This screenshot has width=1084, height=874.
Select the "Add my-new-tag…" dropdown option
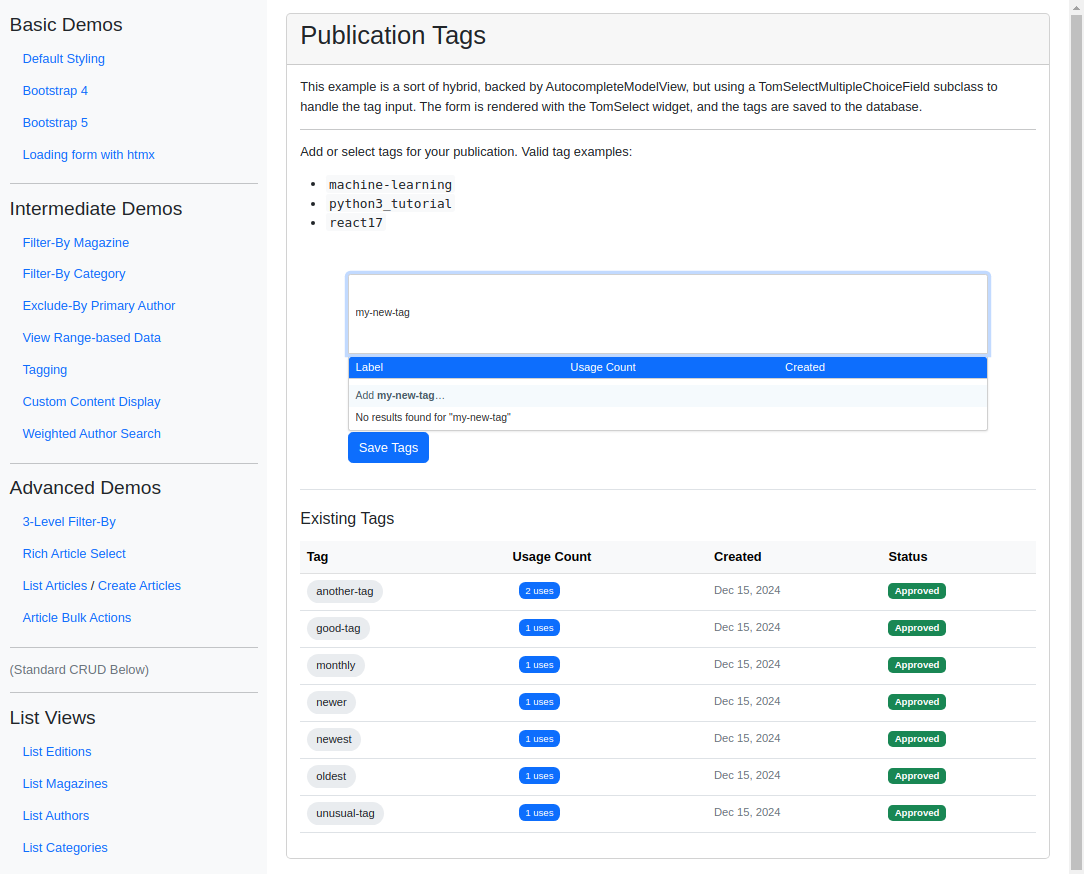pyautogui.click(x=667, y=396)
